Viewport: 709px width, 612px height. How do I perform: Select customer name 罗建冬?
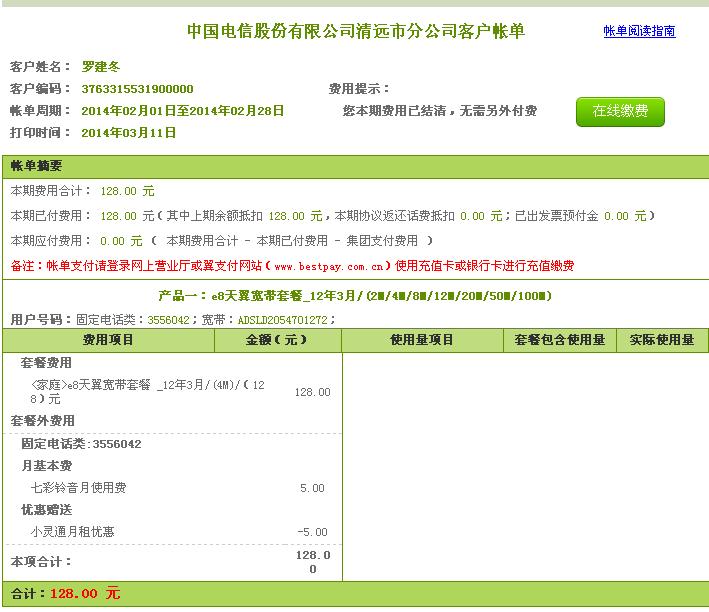pos(101,66)
